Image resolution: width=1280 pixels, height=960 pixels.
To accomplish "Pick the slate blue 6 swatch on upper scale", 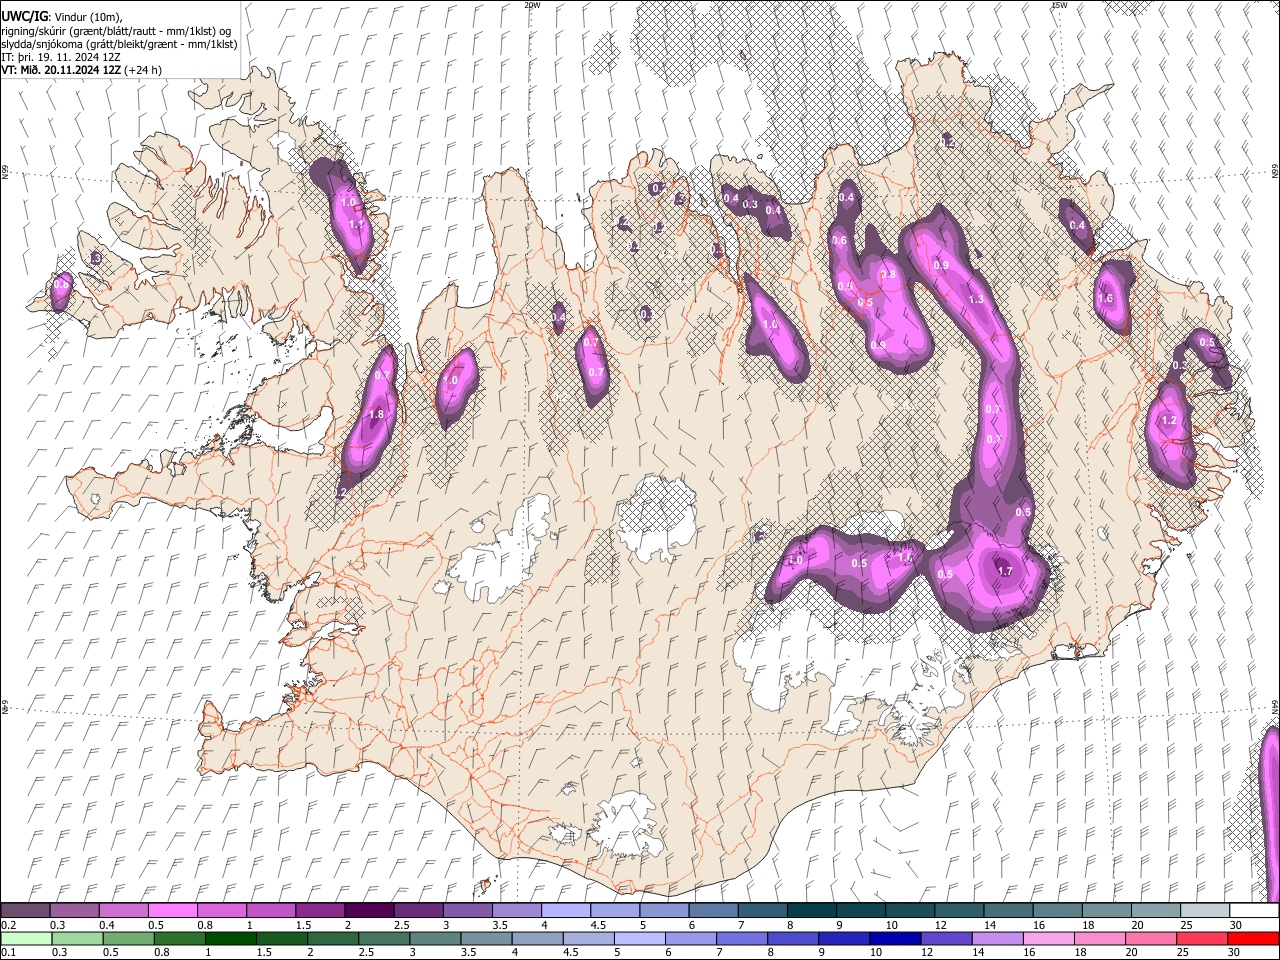I will [712, 910].
